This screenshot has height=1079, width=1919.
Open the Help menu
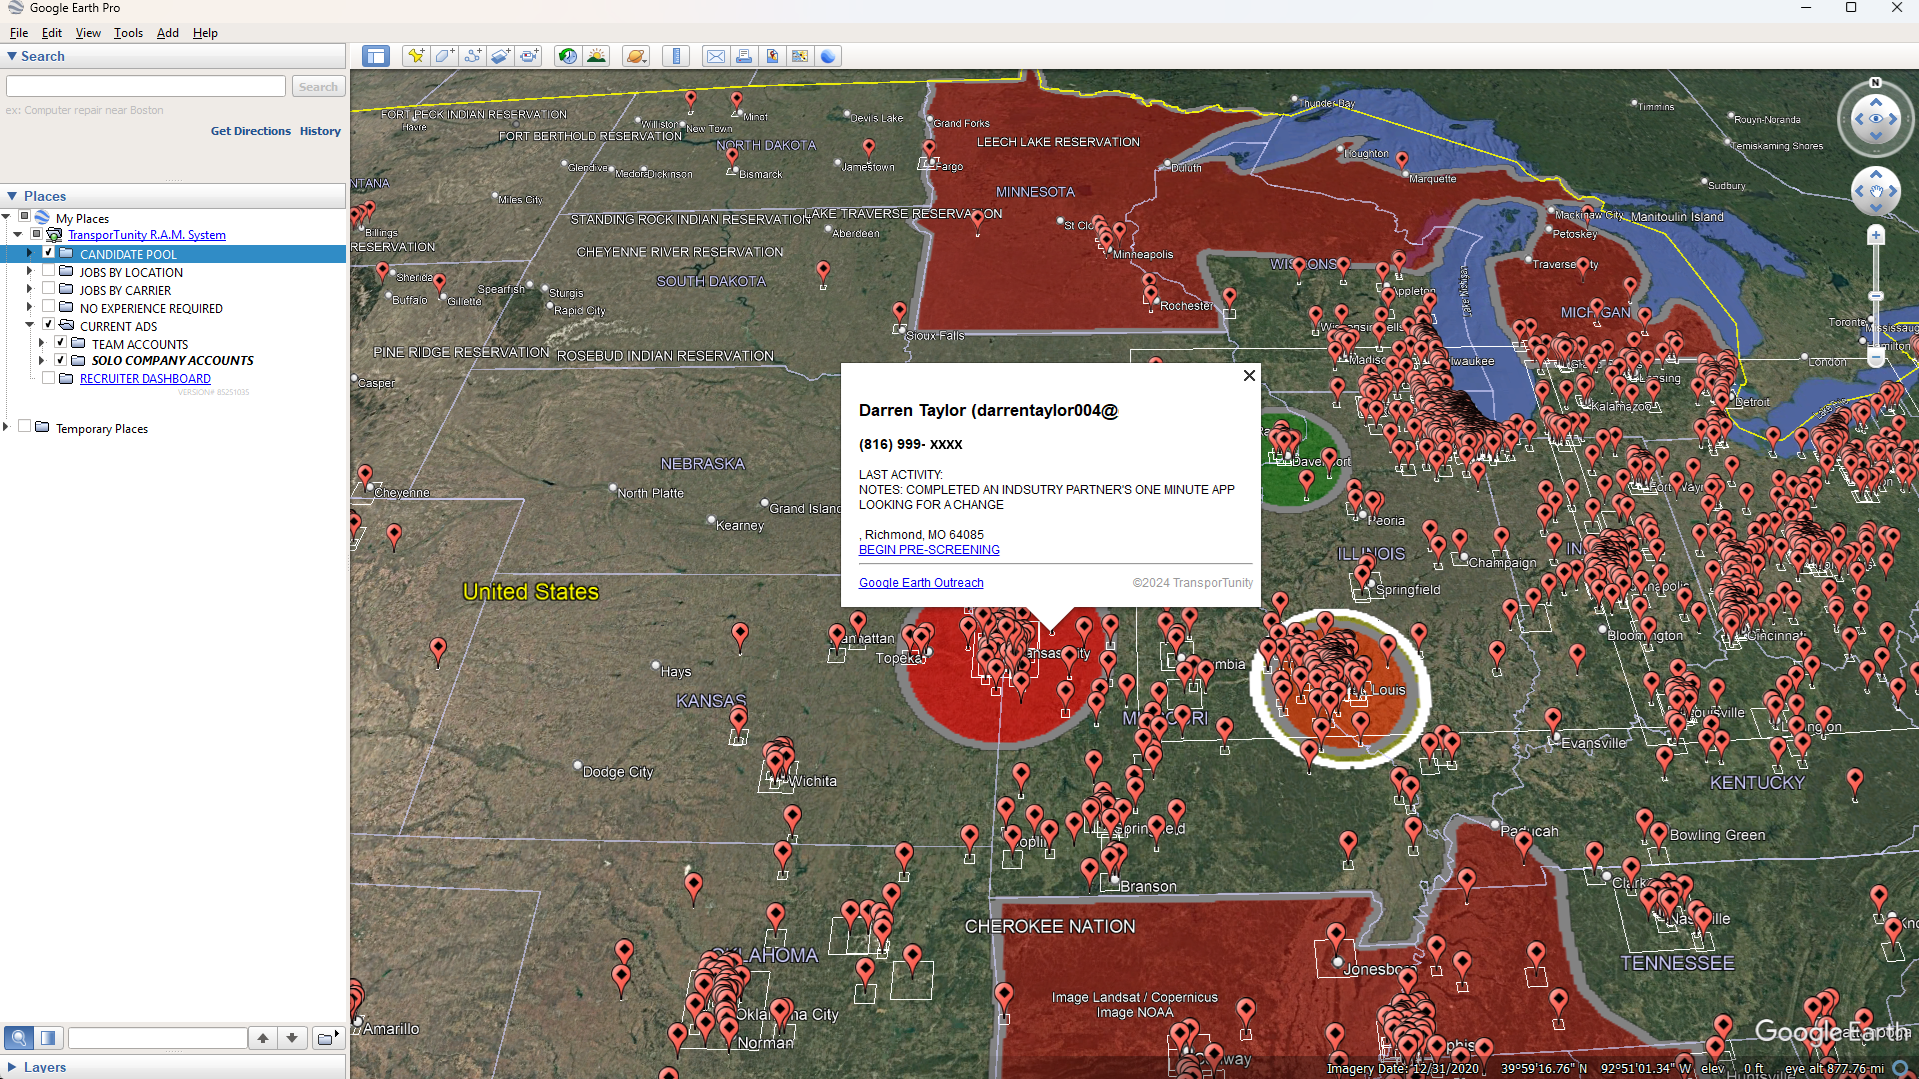[205, 33]
